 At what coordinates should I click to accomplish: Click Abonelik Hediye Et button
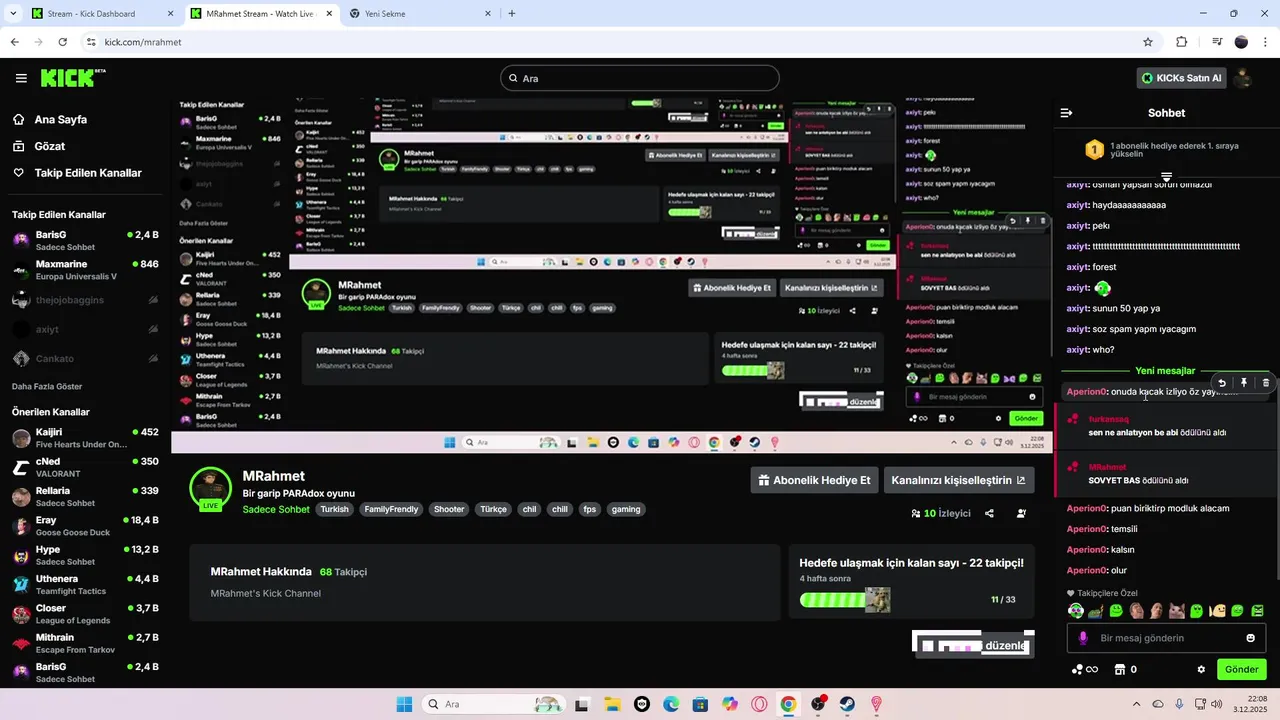(x=814, y=480)
